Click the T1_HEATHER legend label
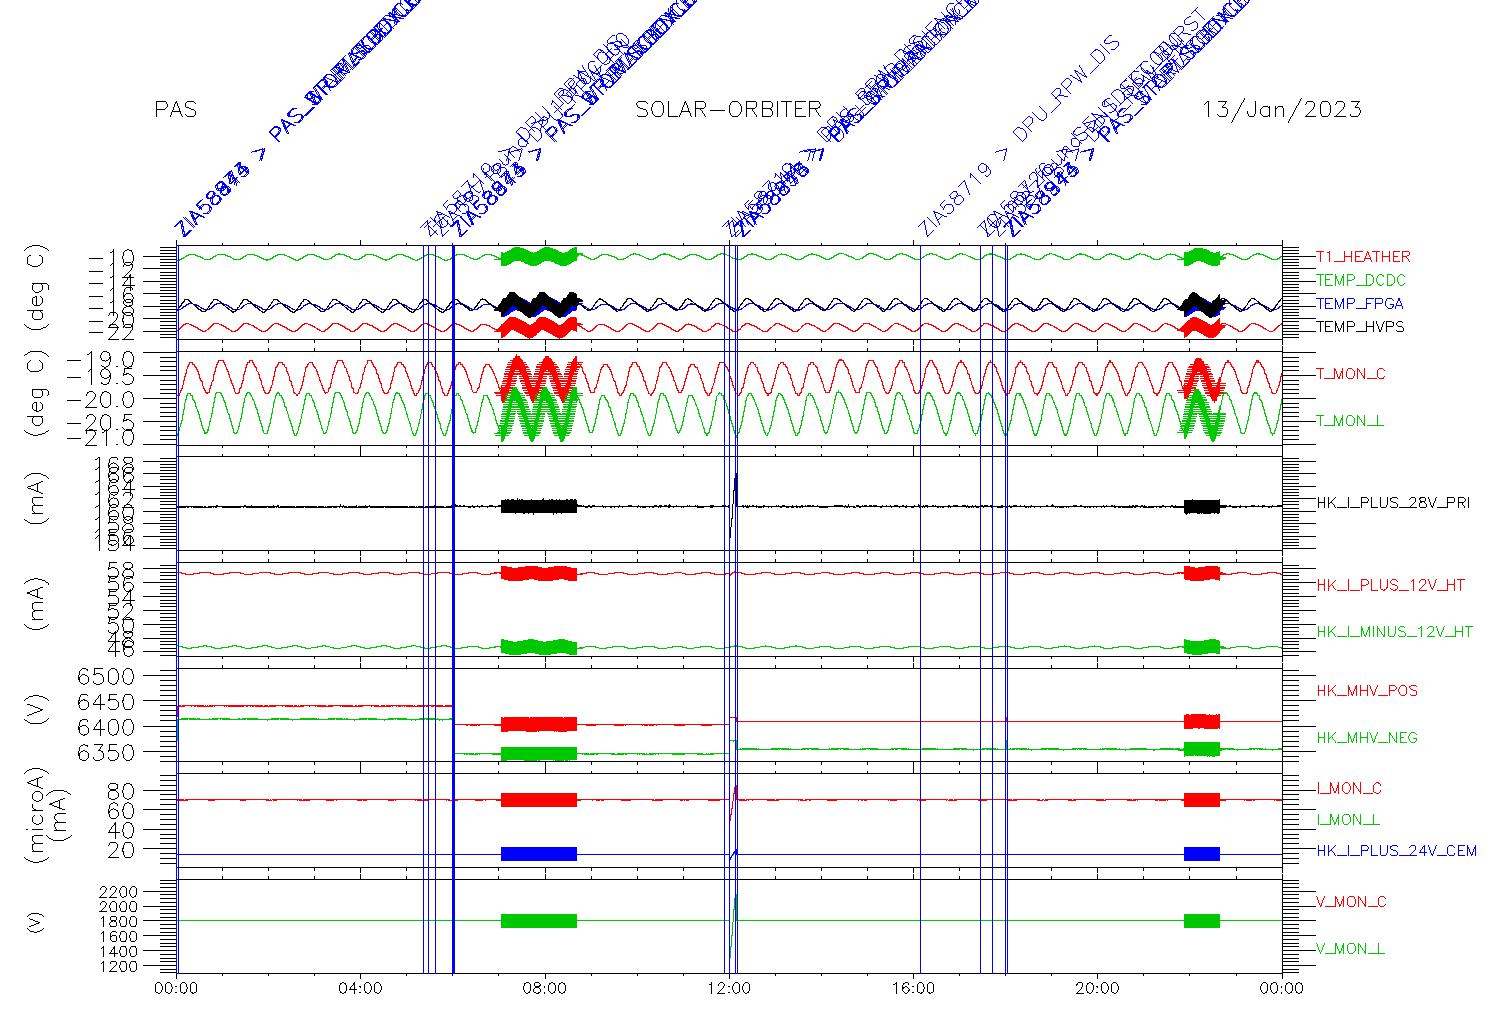This screenshot has width=1512, height=1020. 1363,257
